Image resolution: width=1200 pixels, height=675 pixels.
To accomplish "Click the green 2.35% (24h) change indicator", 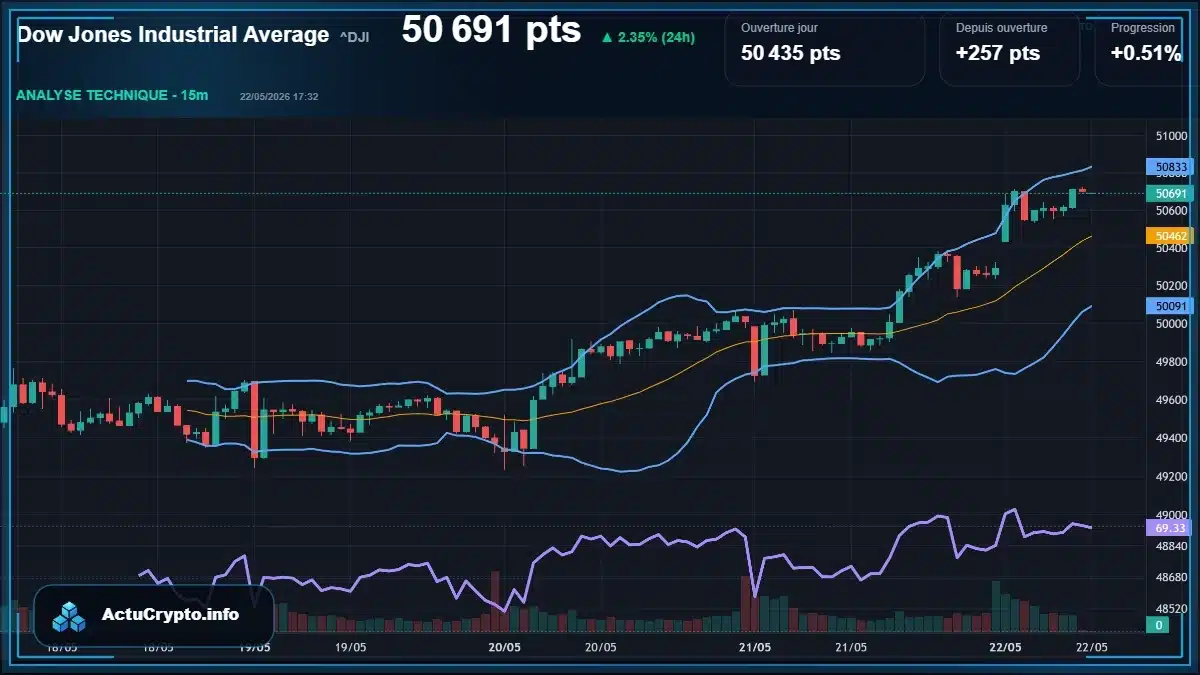I will [x=648, y=37].
